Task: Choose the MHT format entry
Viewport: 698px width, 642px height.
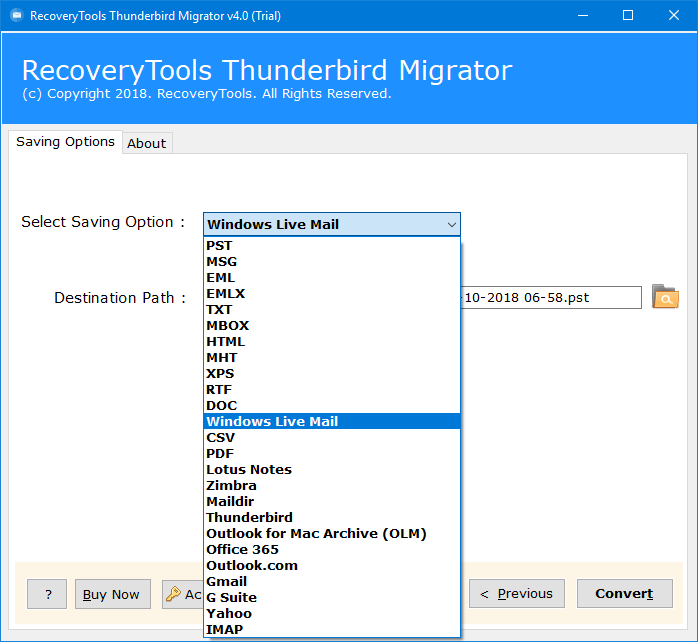Action: coord(332,358)
